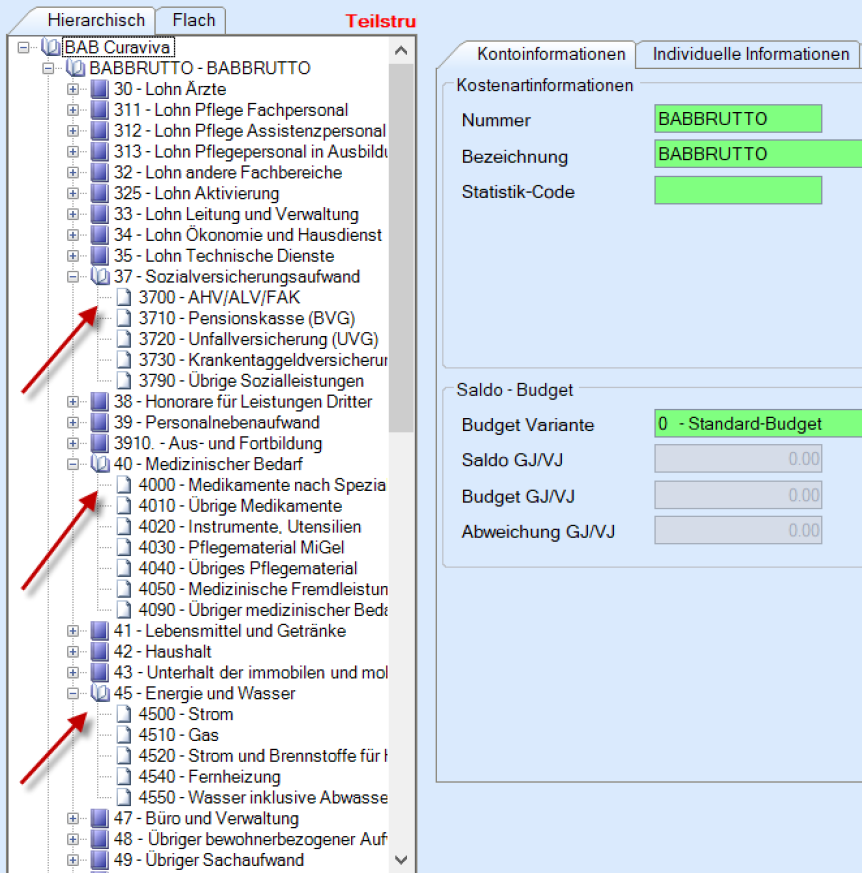Click the document icon beside 4030 - Pflegematerial MiGel
Viewport: 862px width, 873px height.
point(124,547)
